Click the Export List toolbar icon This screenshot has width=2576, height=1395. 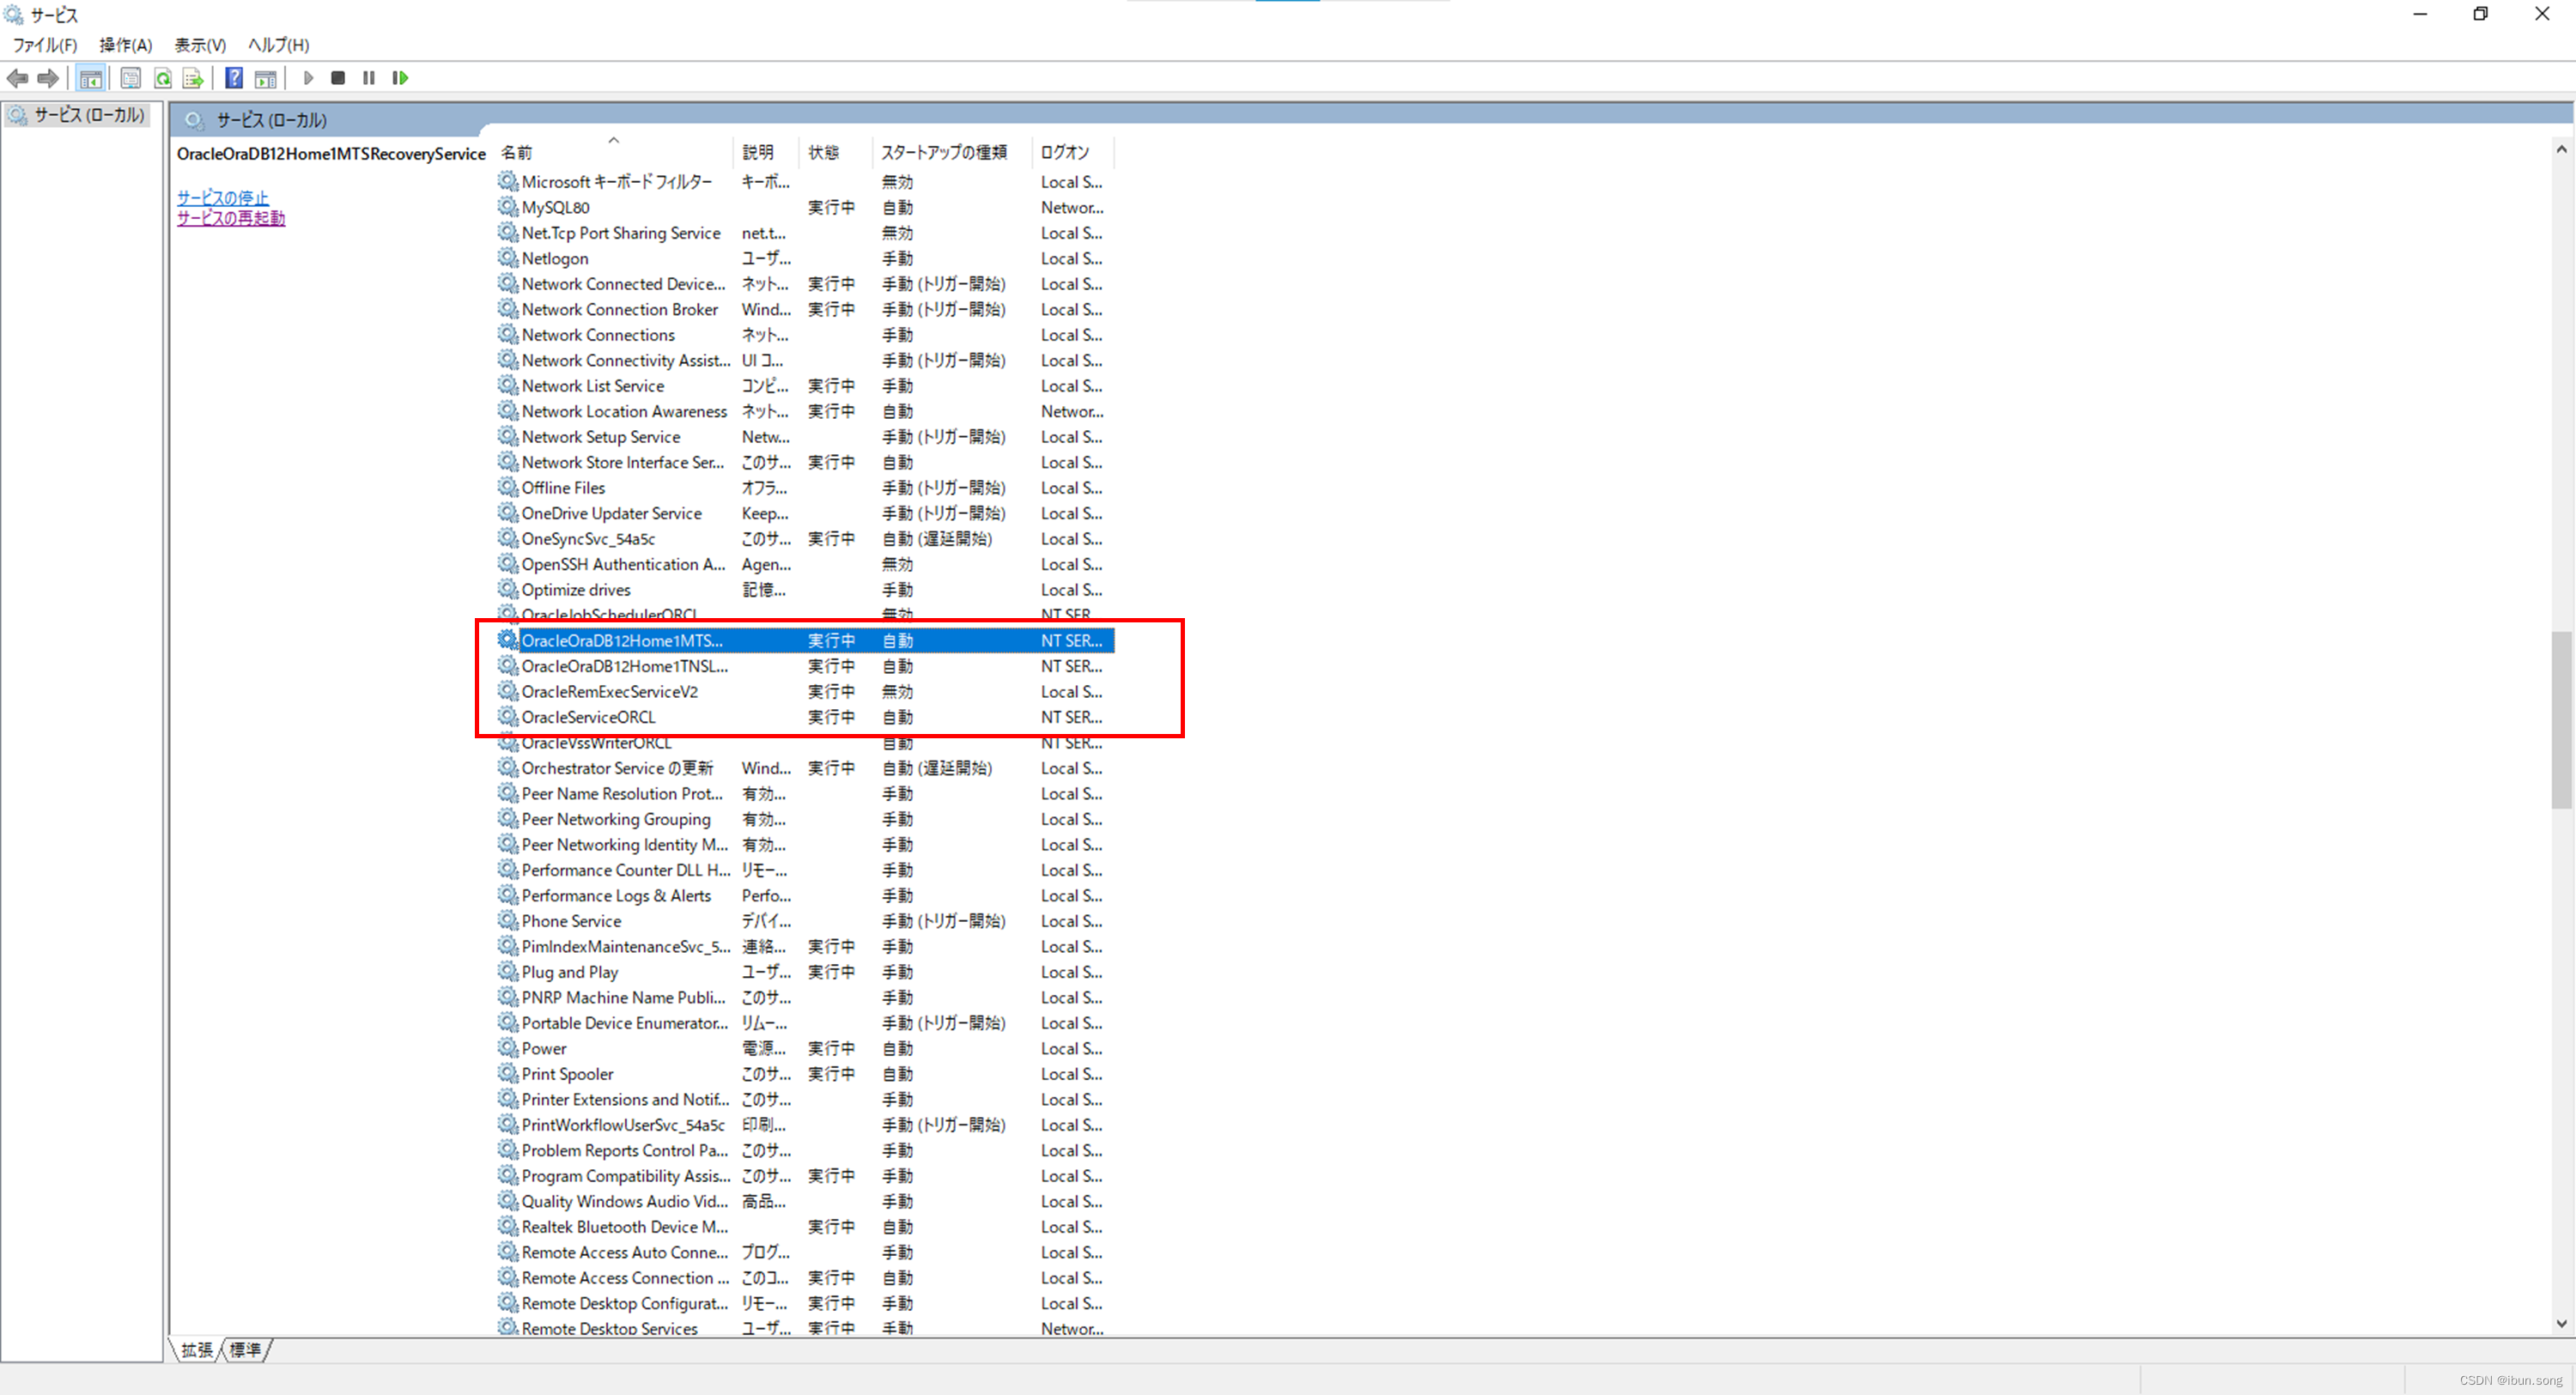tap(193, 78)
